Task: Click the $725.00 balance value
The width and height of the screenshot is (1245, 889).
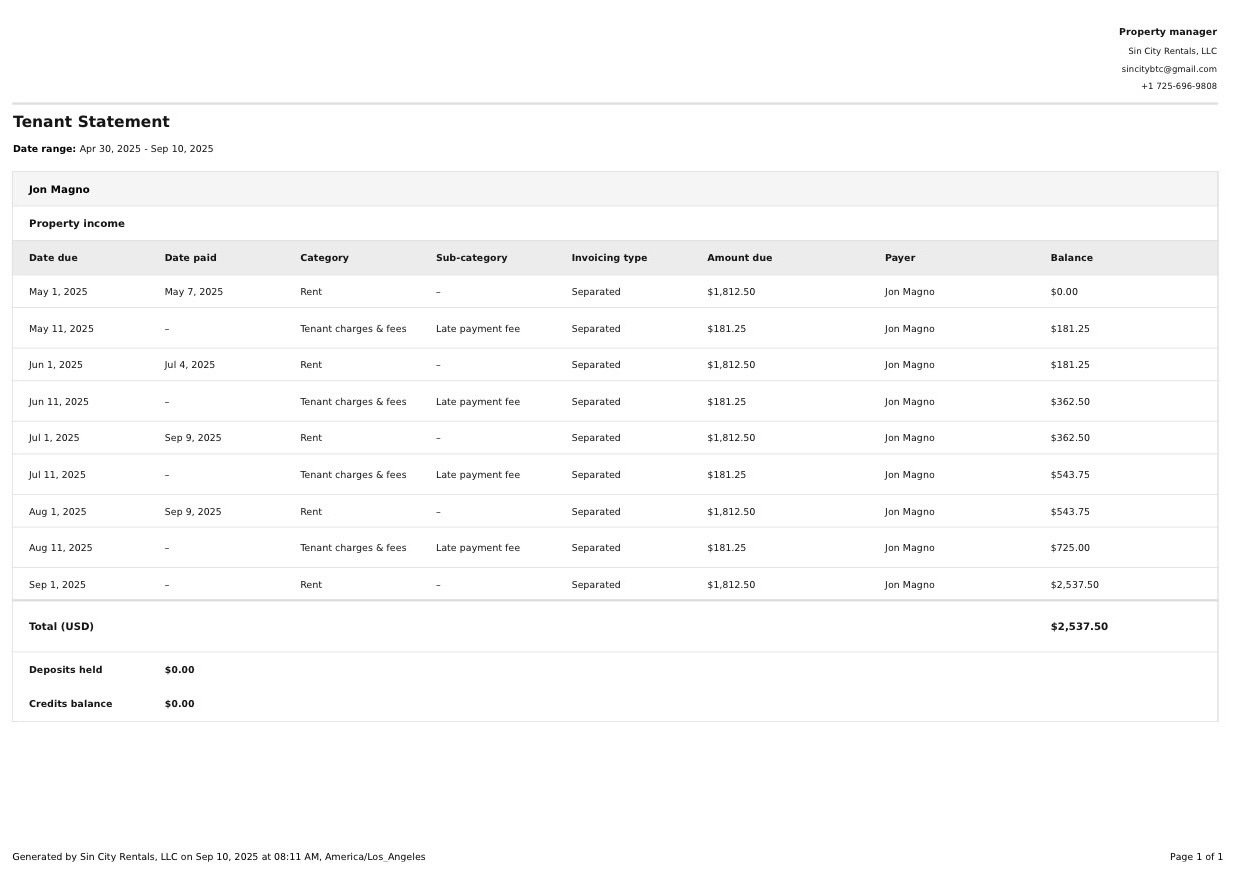Action: (x=1070, y=548)
